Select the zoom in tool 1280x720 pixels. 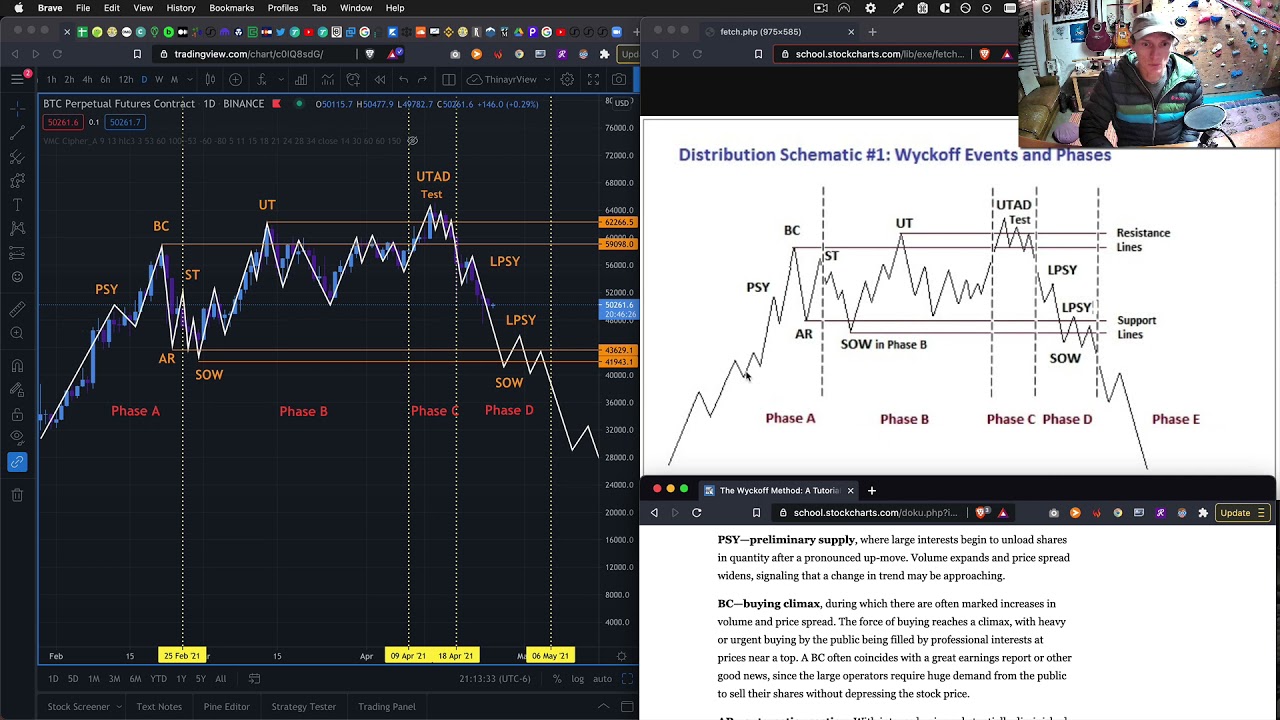coord(17,333)
